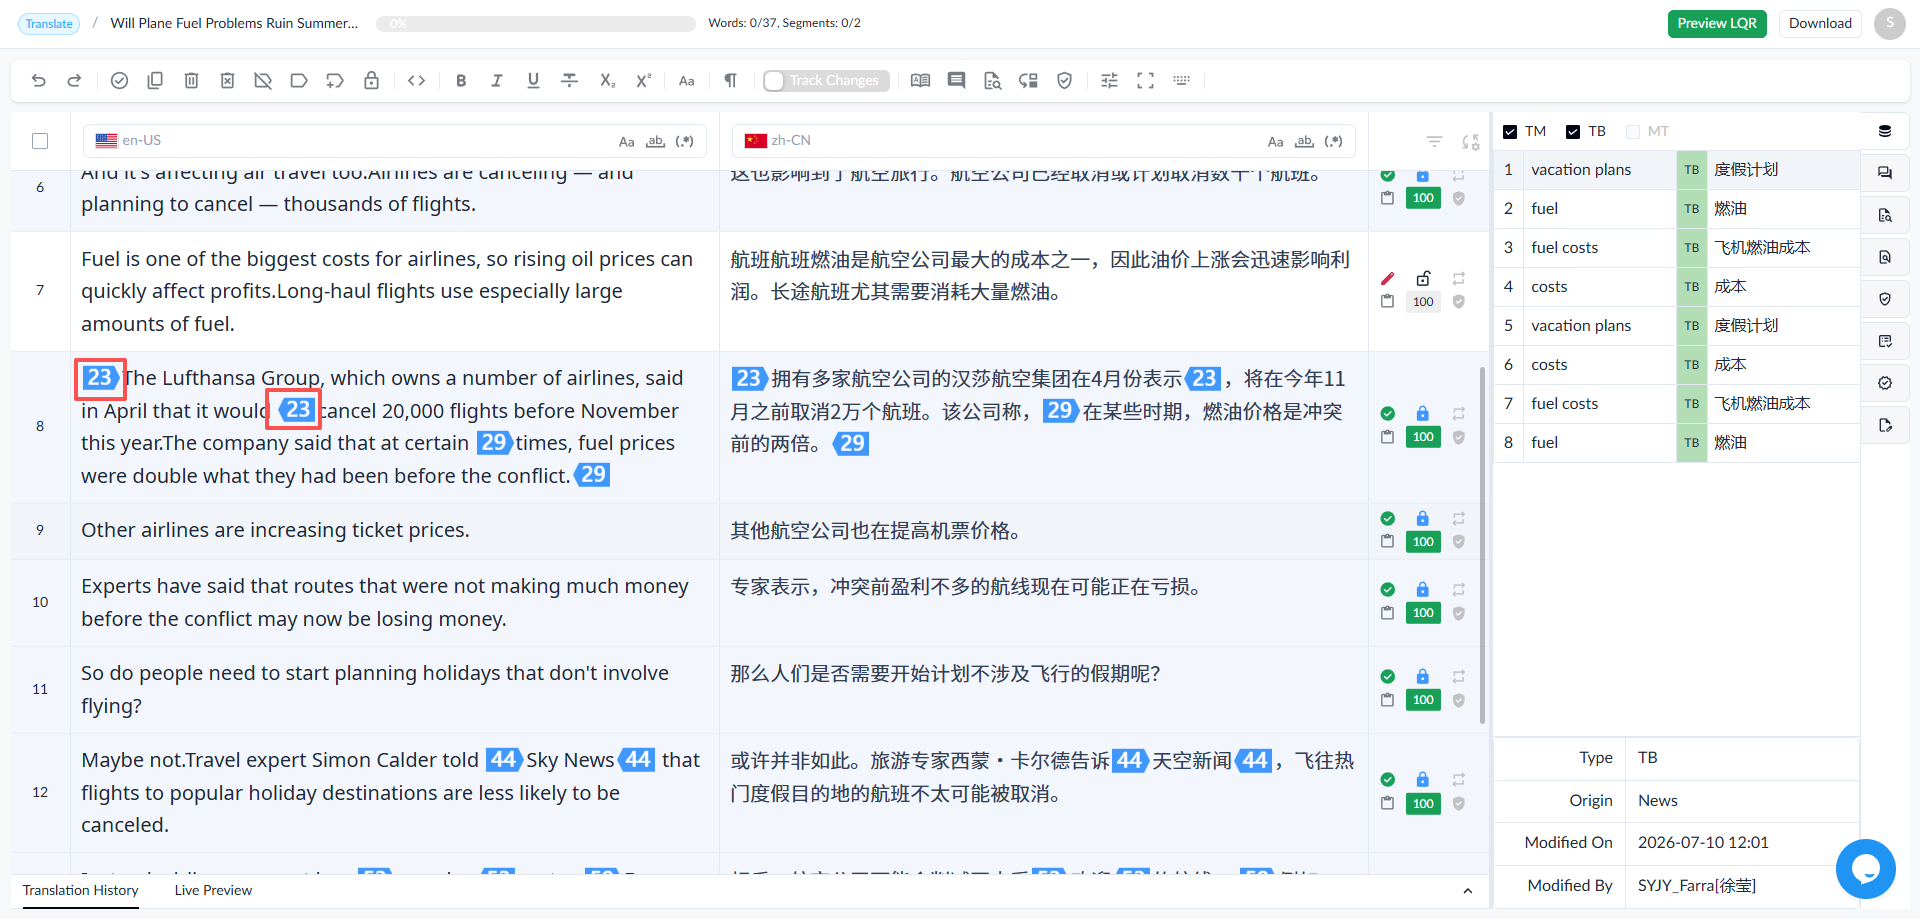Apply superscript formatting
The width and height of the screenshot is (1920, 919).
coord(643,81)
